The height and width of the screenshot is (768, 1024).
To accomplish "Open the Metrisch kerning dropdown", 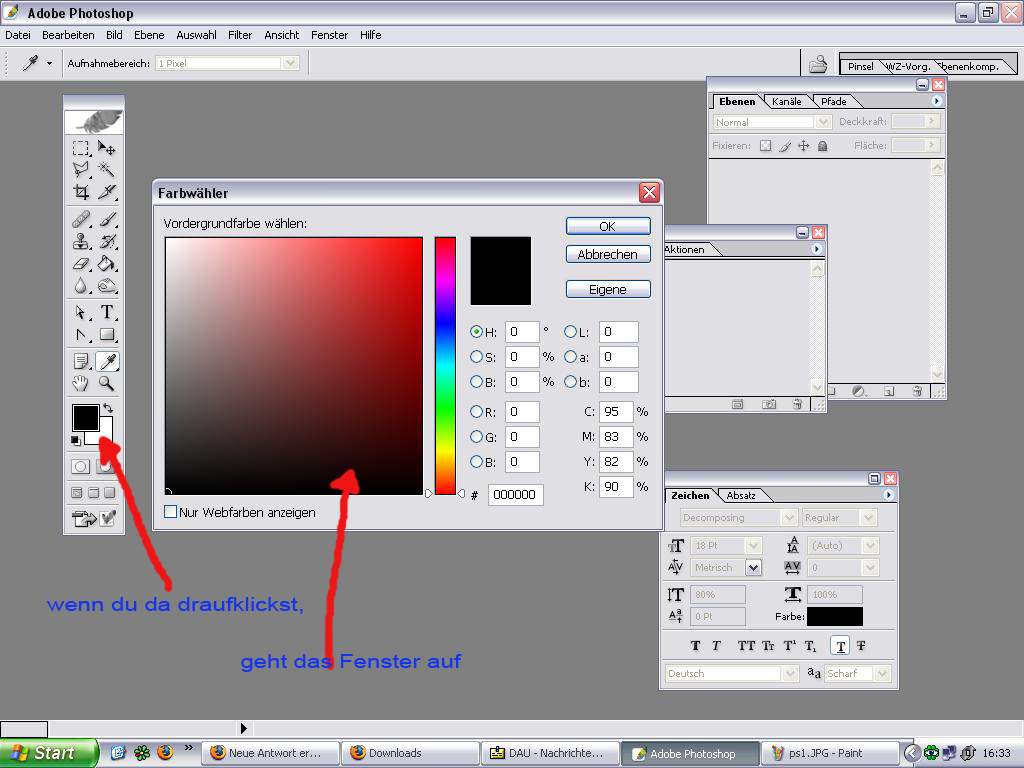I will (x=752, y=567).
